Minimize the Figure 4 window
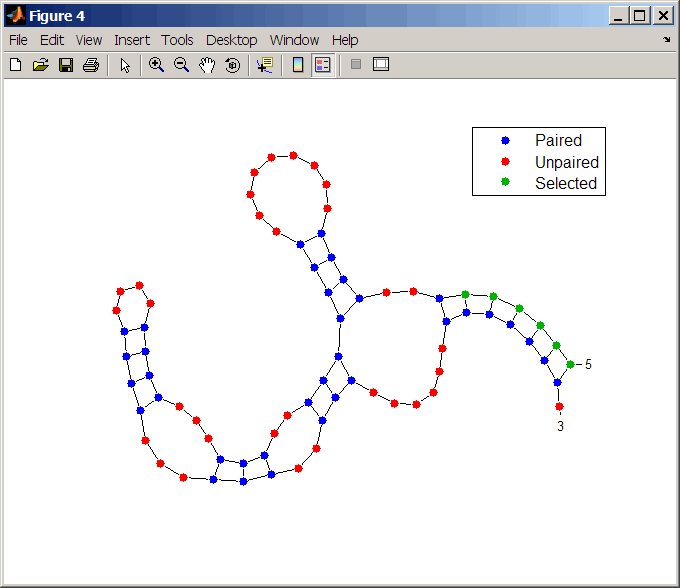This screenshot has height=588, width=680. coord(618,16)
